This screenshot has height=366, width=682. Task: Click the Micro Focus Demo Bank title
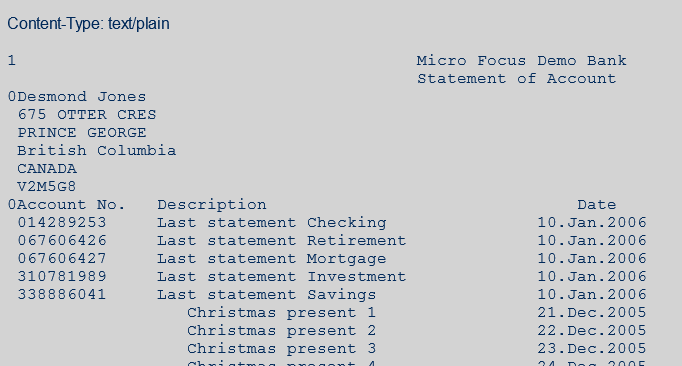[x=522, y=60]
